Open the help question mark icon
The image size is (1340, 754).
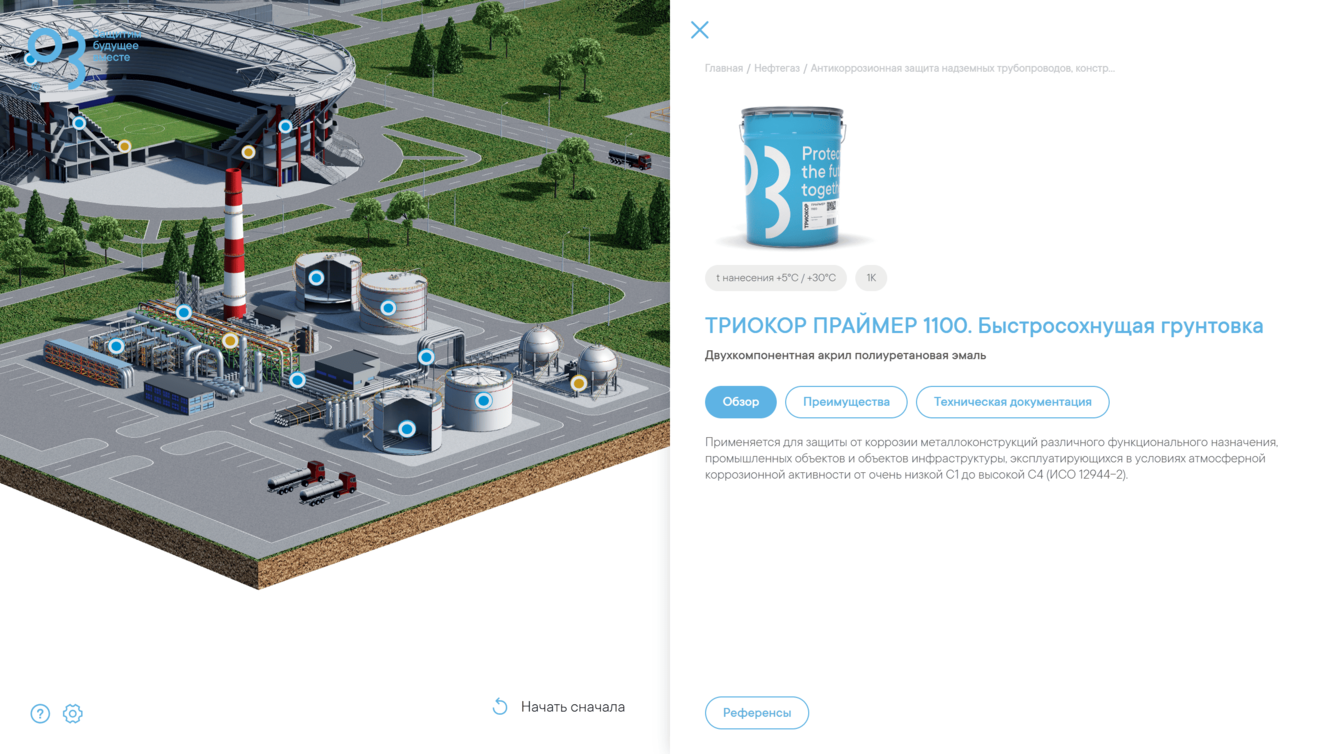pos(40,714)
